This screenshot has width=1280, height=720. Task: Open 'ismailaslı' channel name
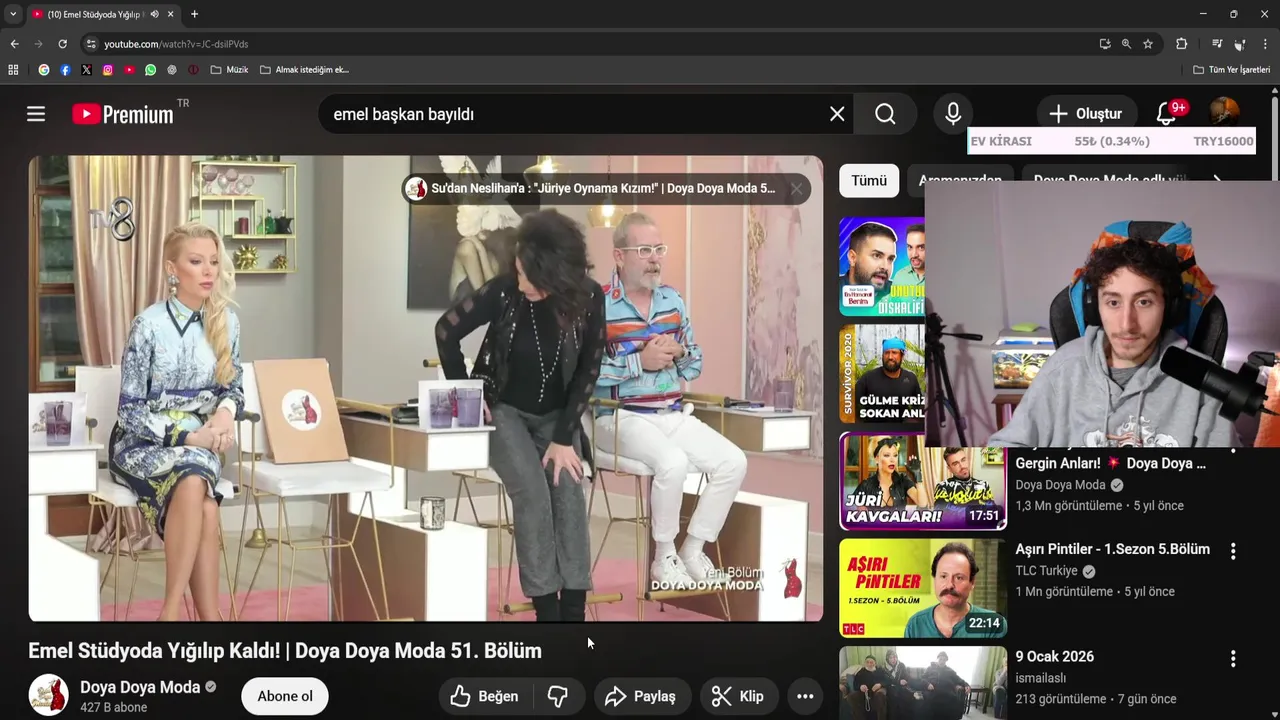(1041, 678)
